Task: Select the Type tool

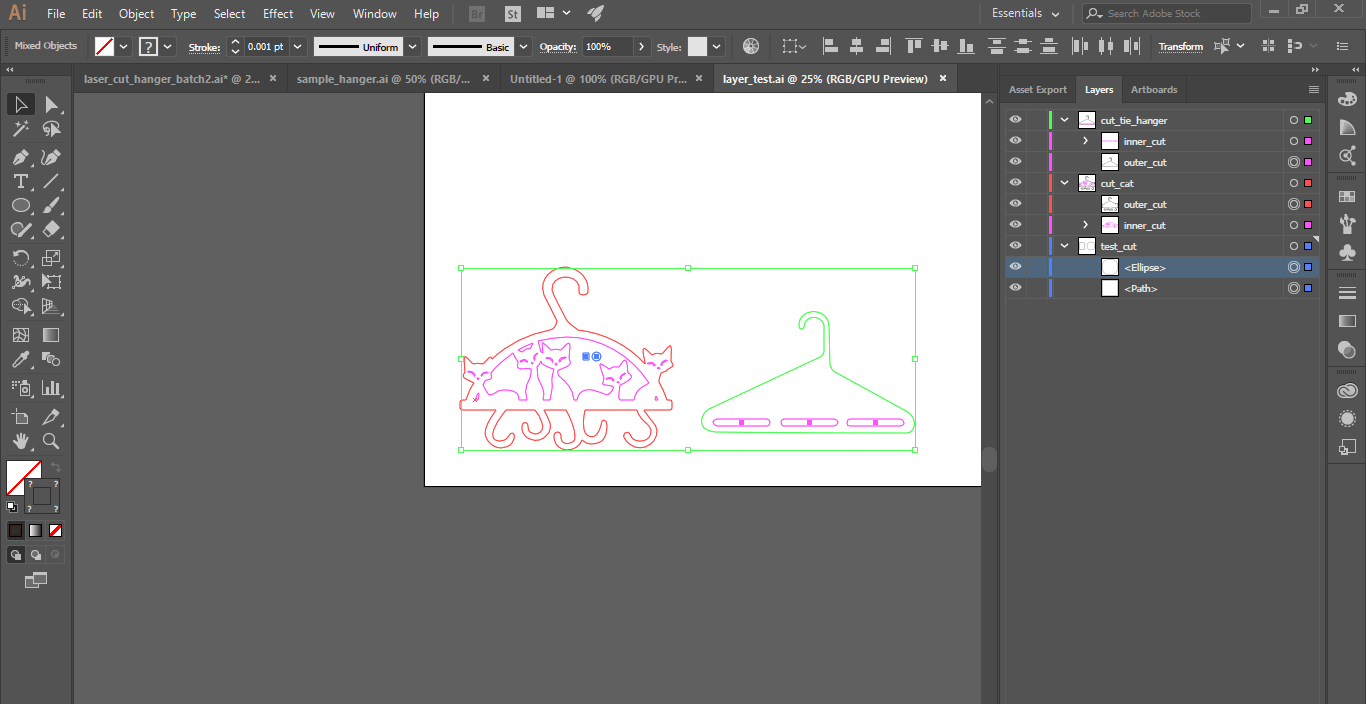Action: pyautogui.click(x=20, y=181)
